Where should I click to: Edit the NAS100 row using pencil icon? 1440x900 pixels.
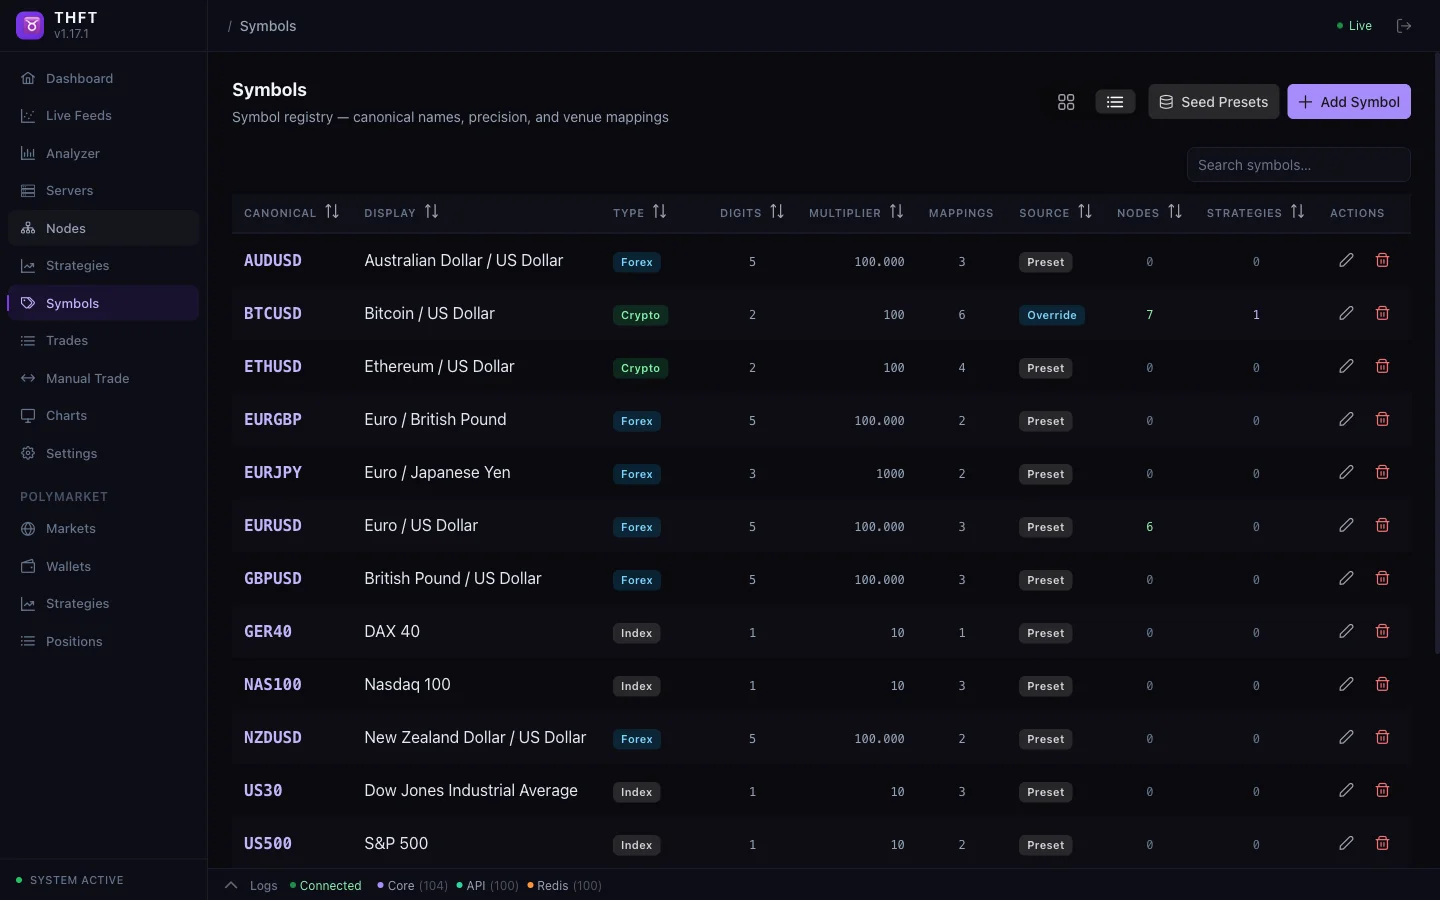(x=1346, y=684)
